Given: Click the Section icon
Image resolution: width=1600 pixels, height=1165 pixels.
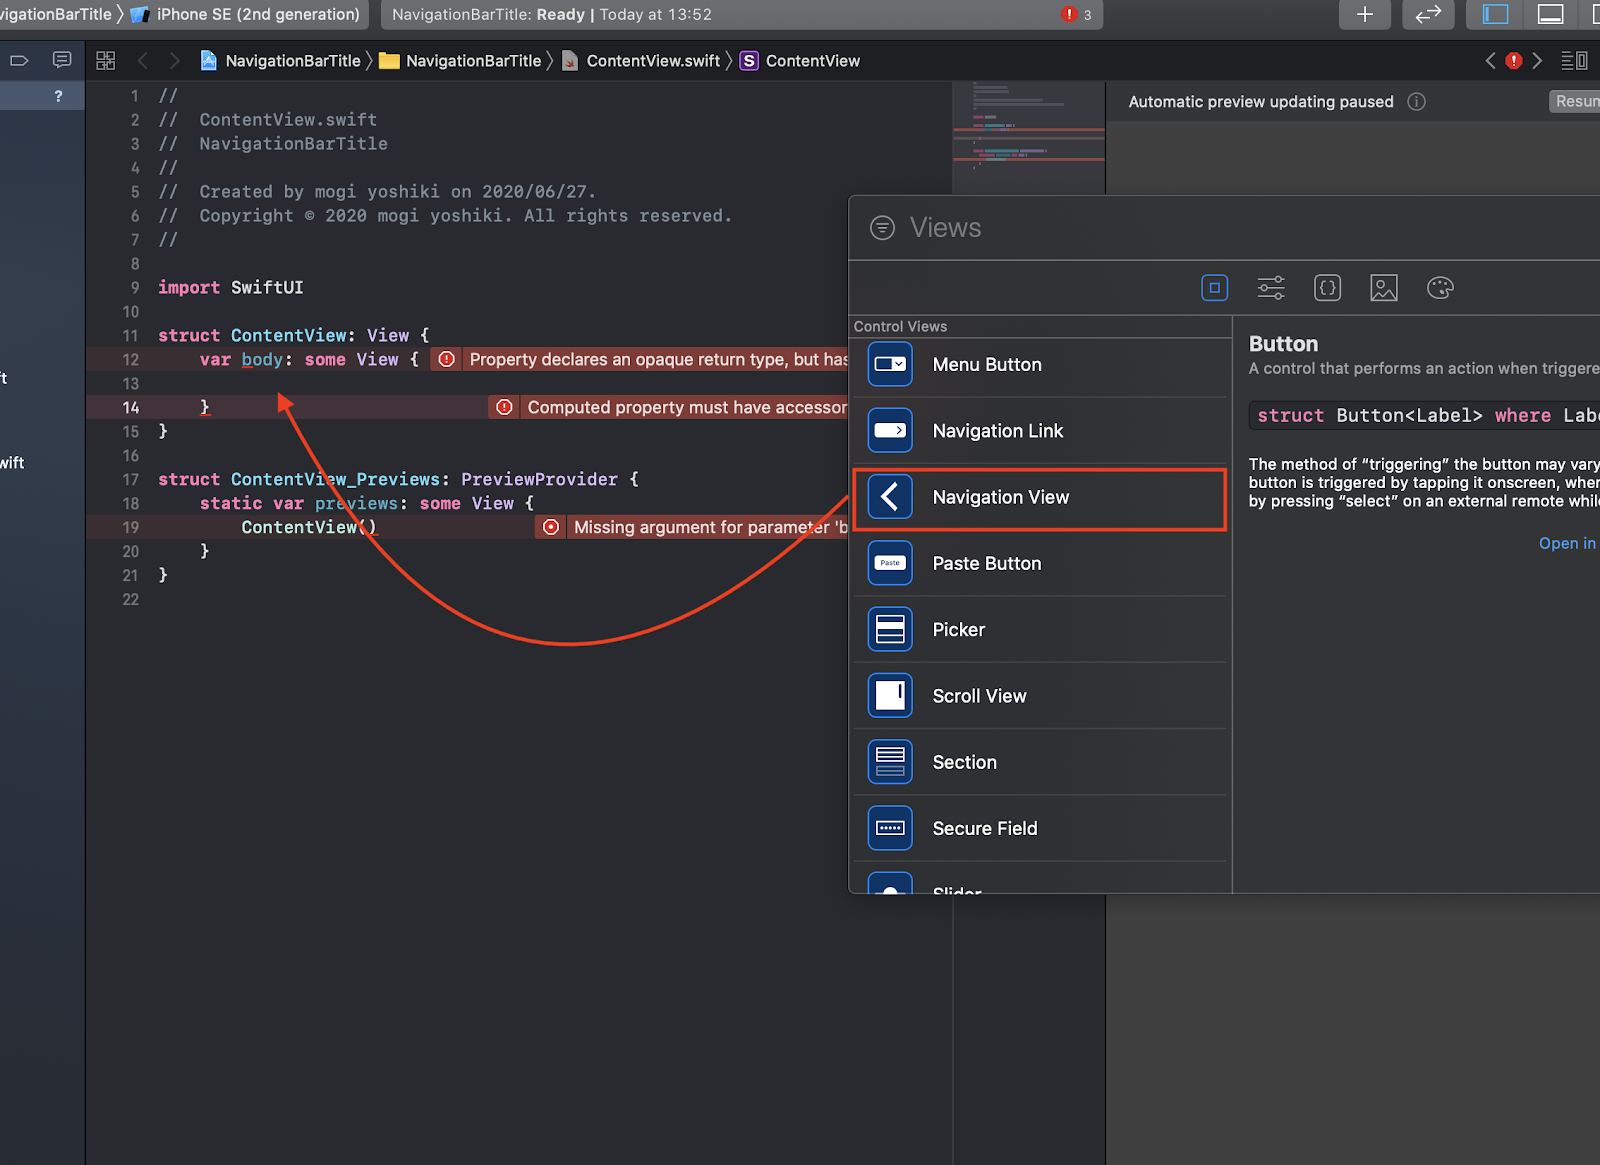Looking at the screenshot, I should pyautogui.click(x=890, y=762).
